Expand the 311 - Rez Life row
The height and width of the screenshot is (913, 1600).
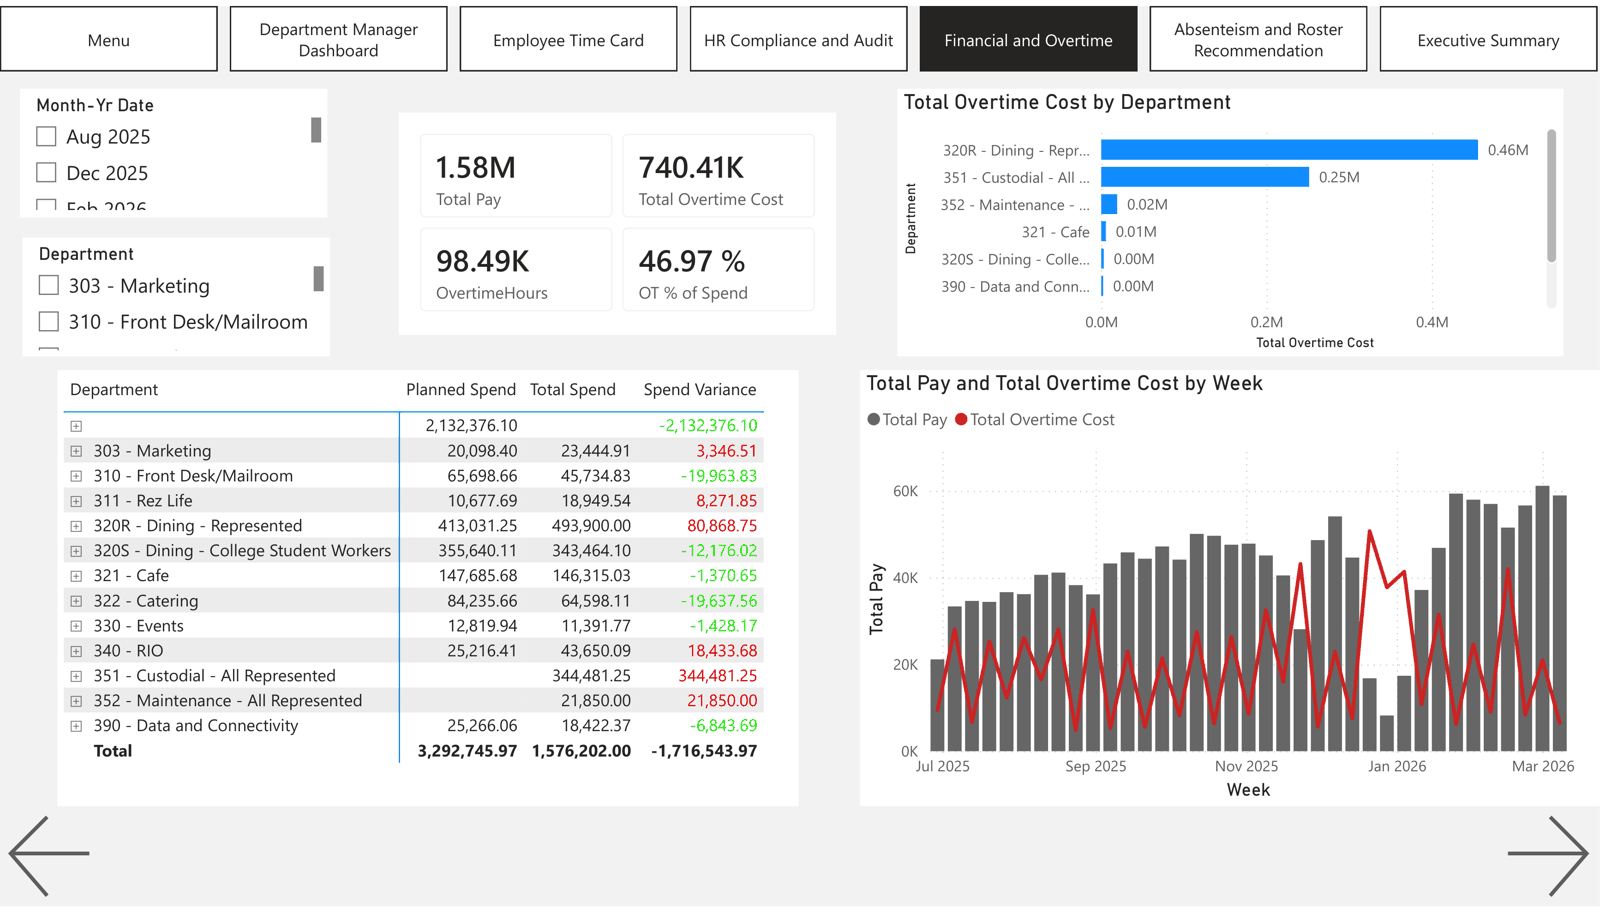76,501
